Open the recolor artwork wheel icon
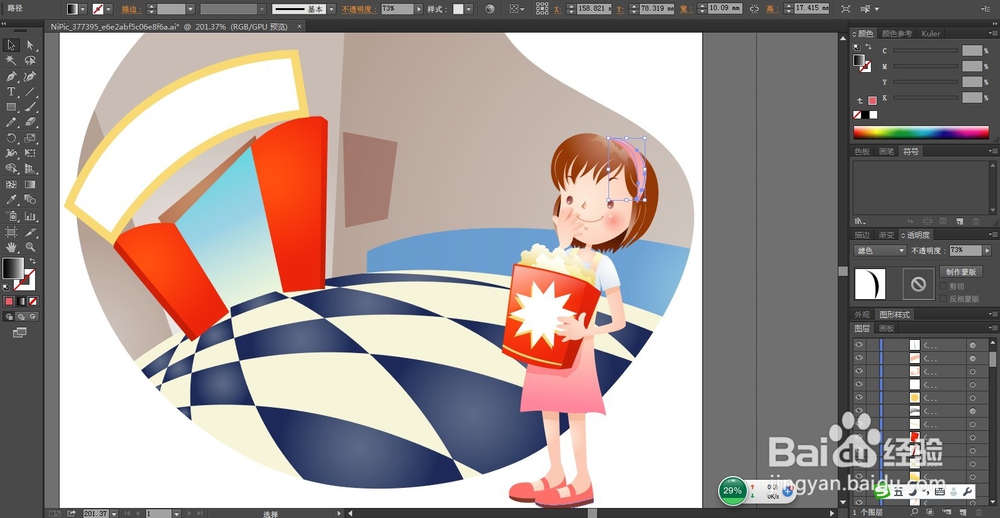This screenshot has width=1000, height=518. pos(490,9)
